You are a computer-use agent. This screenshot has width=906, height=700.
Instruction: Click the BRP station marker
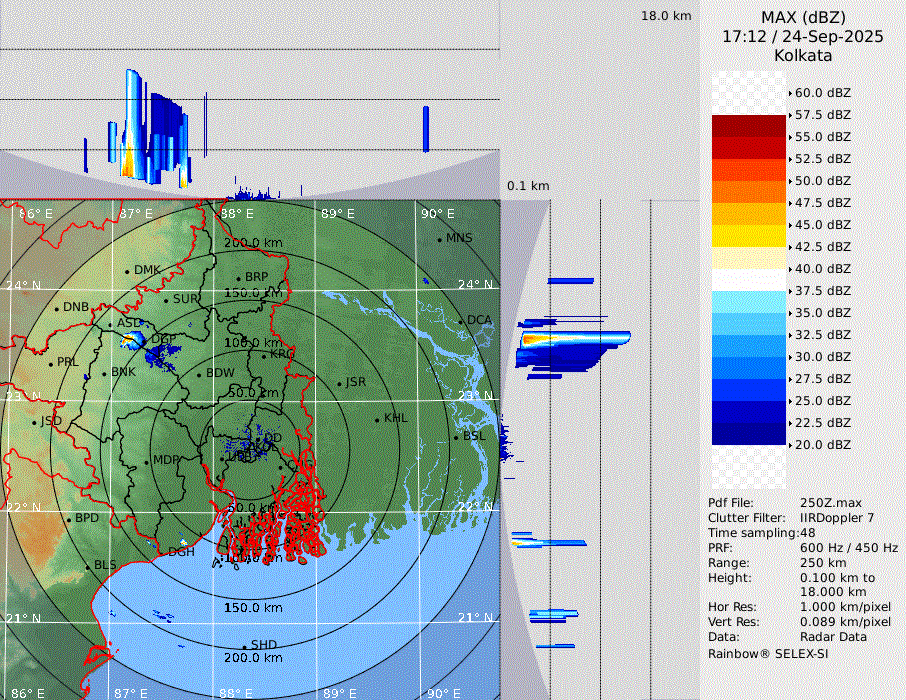click(x=238, y=278)
